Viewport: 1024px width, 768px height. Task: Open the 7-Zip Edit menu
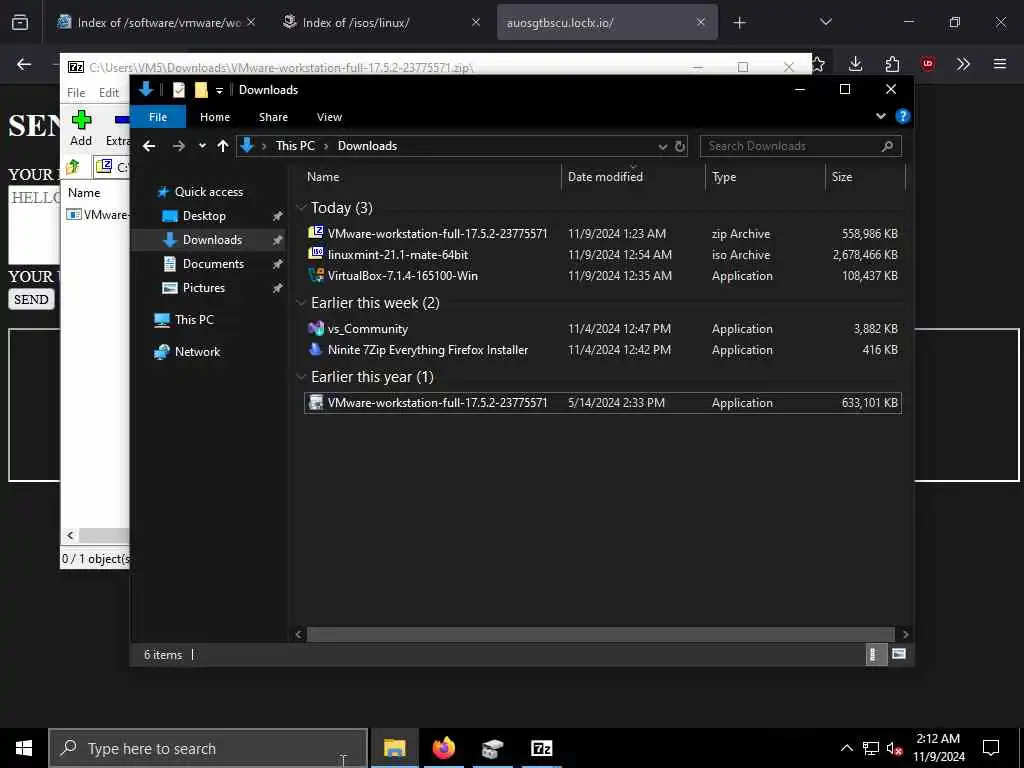tap(108, 92)
